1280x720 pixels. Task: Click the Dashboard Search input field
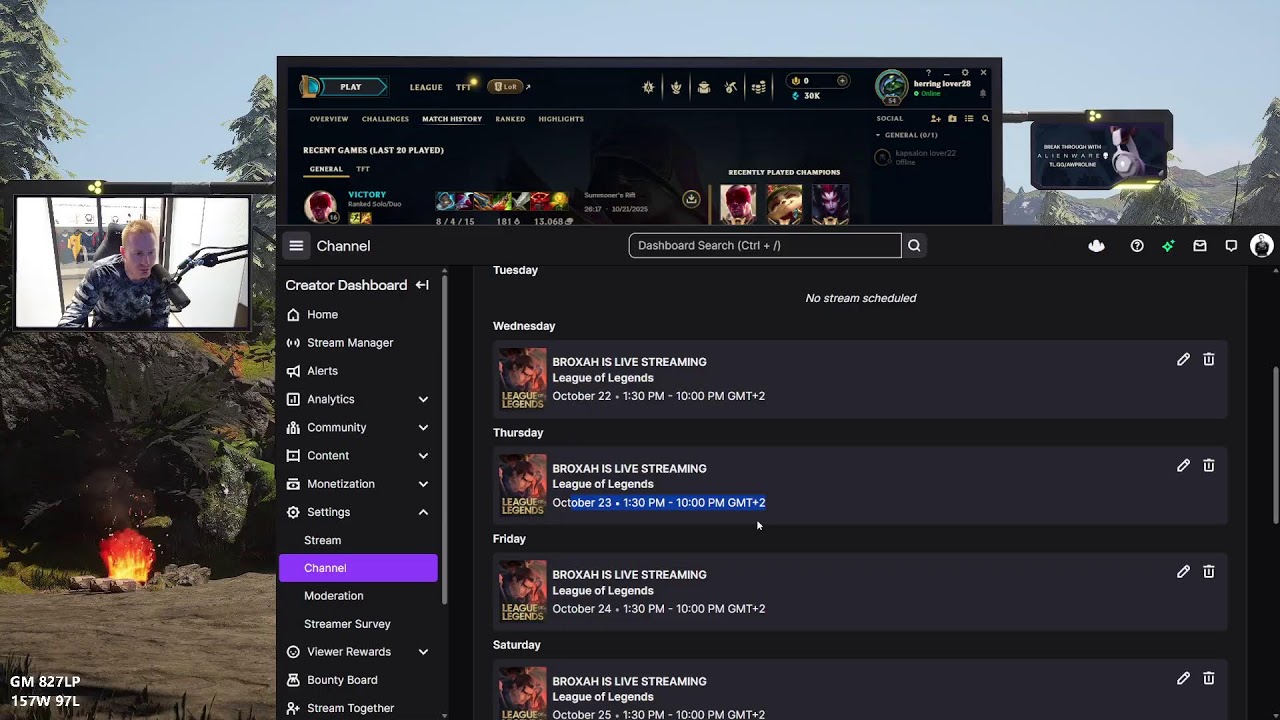pos(765,245)
